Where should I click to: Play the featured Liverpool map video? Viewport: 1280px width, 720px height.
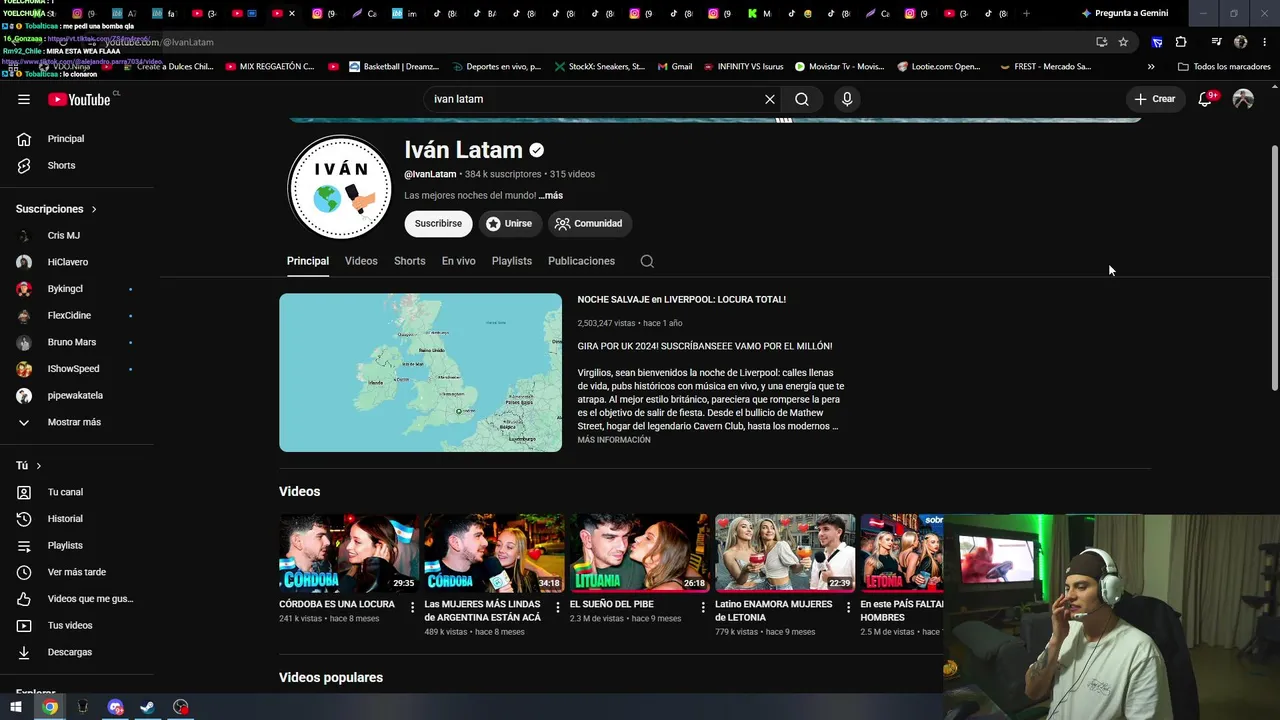click(420, 372)
